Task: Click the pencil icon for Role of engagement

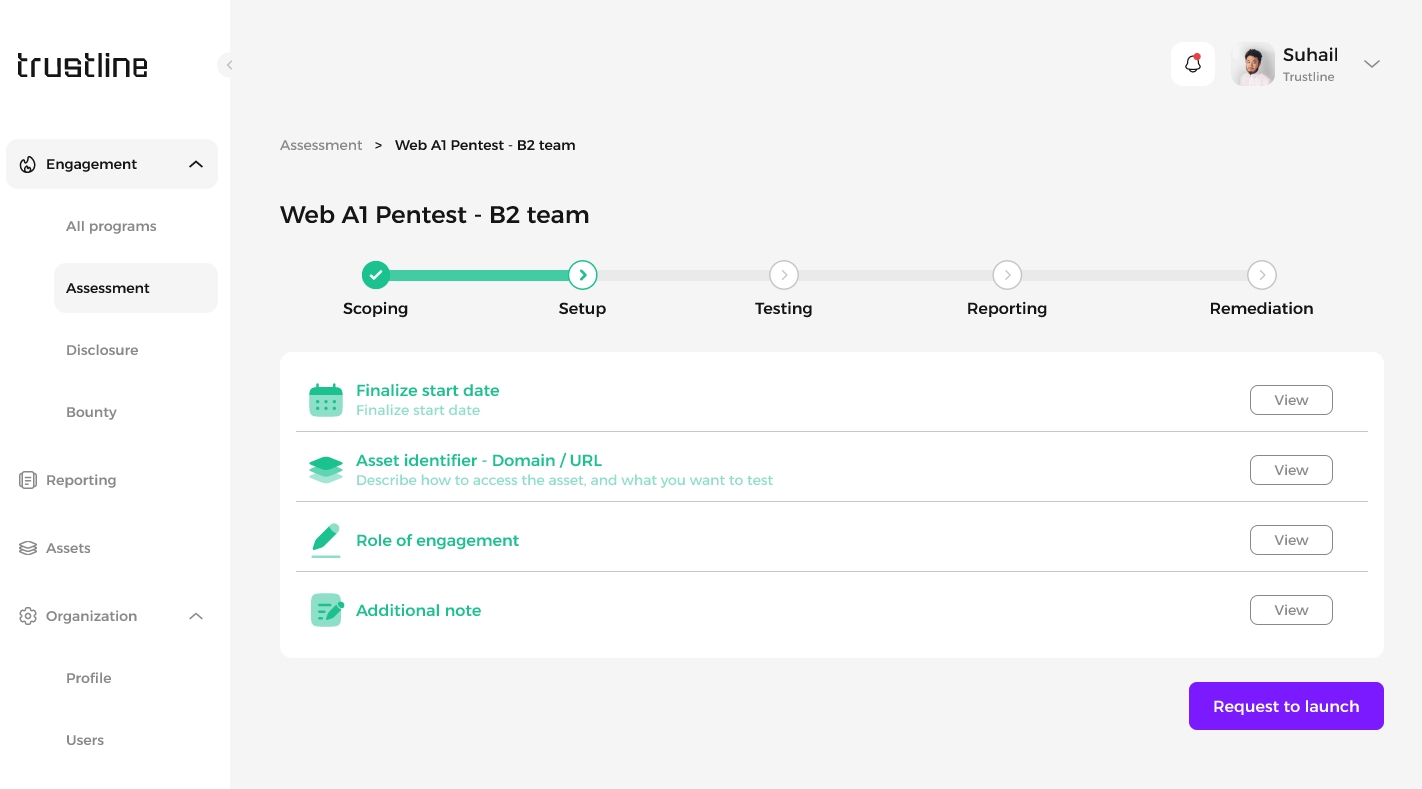Action: pos(326,540)
